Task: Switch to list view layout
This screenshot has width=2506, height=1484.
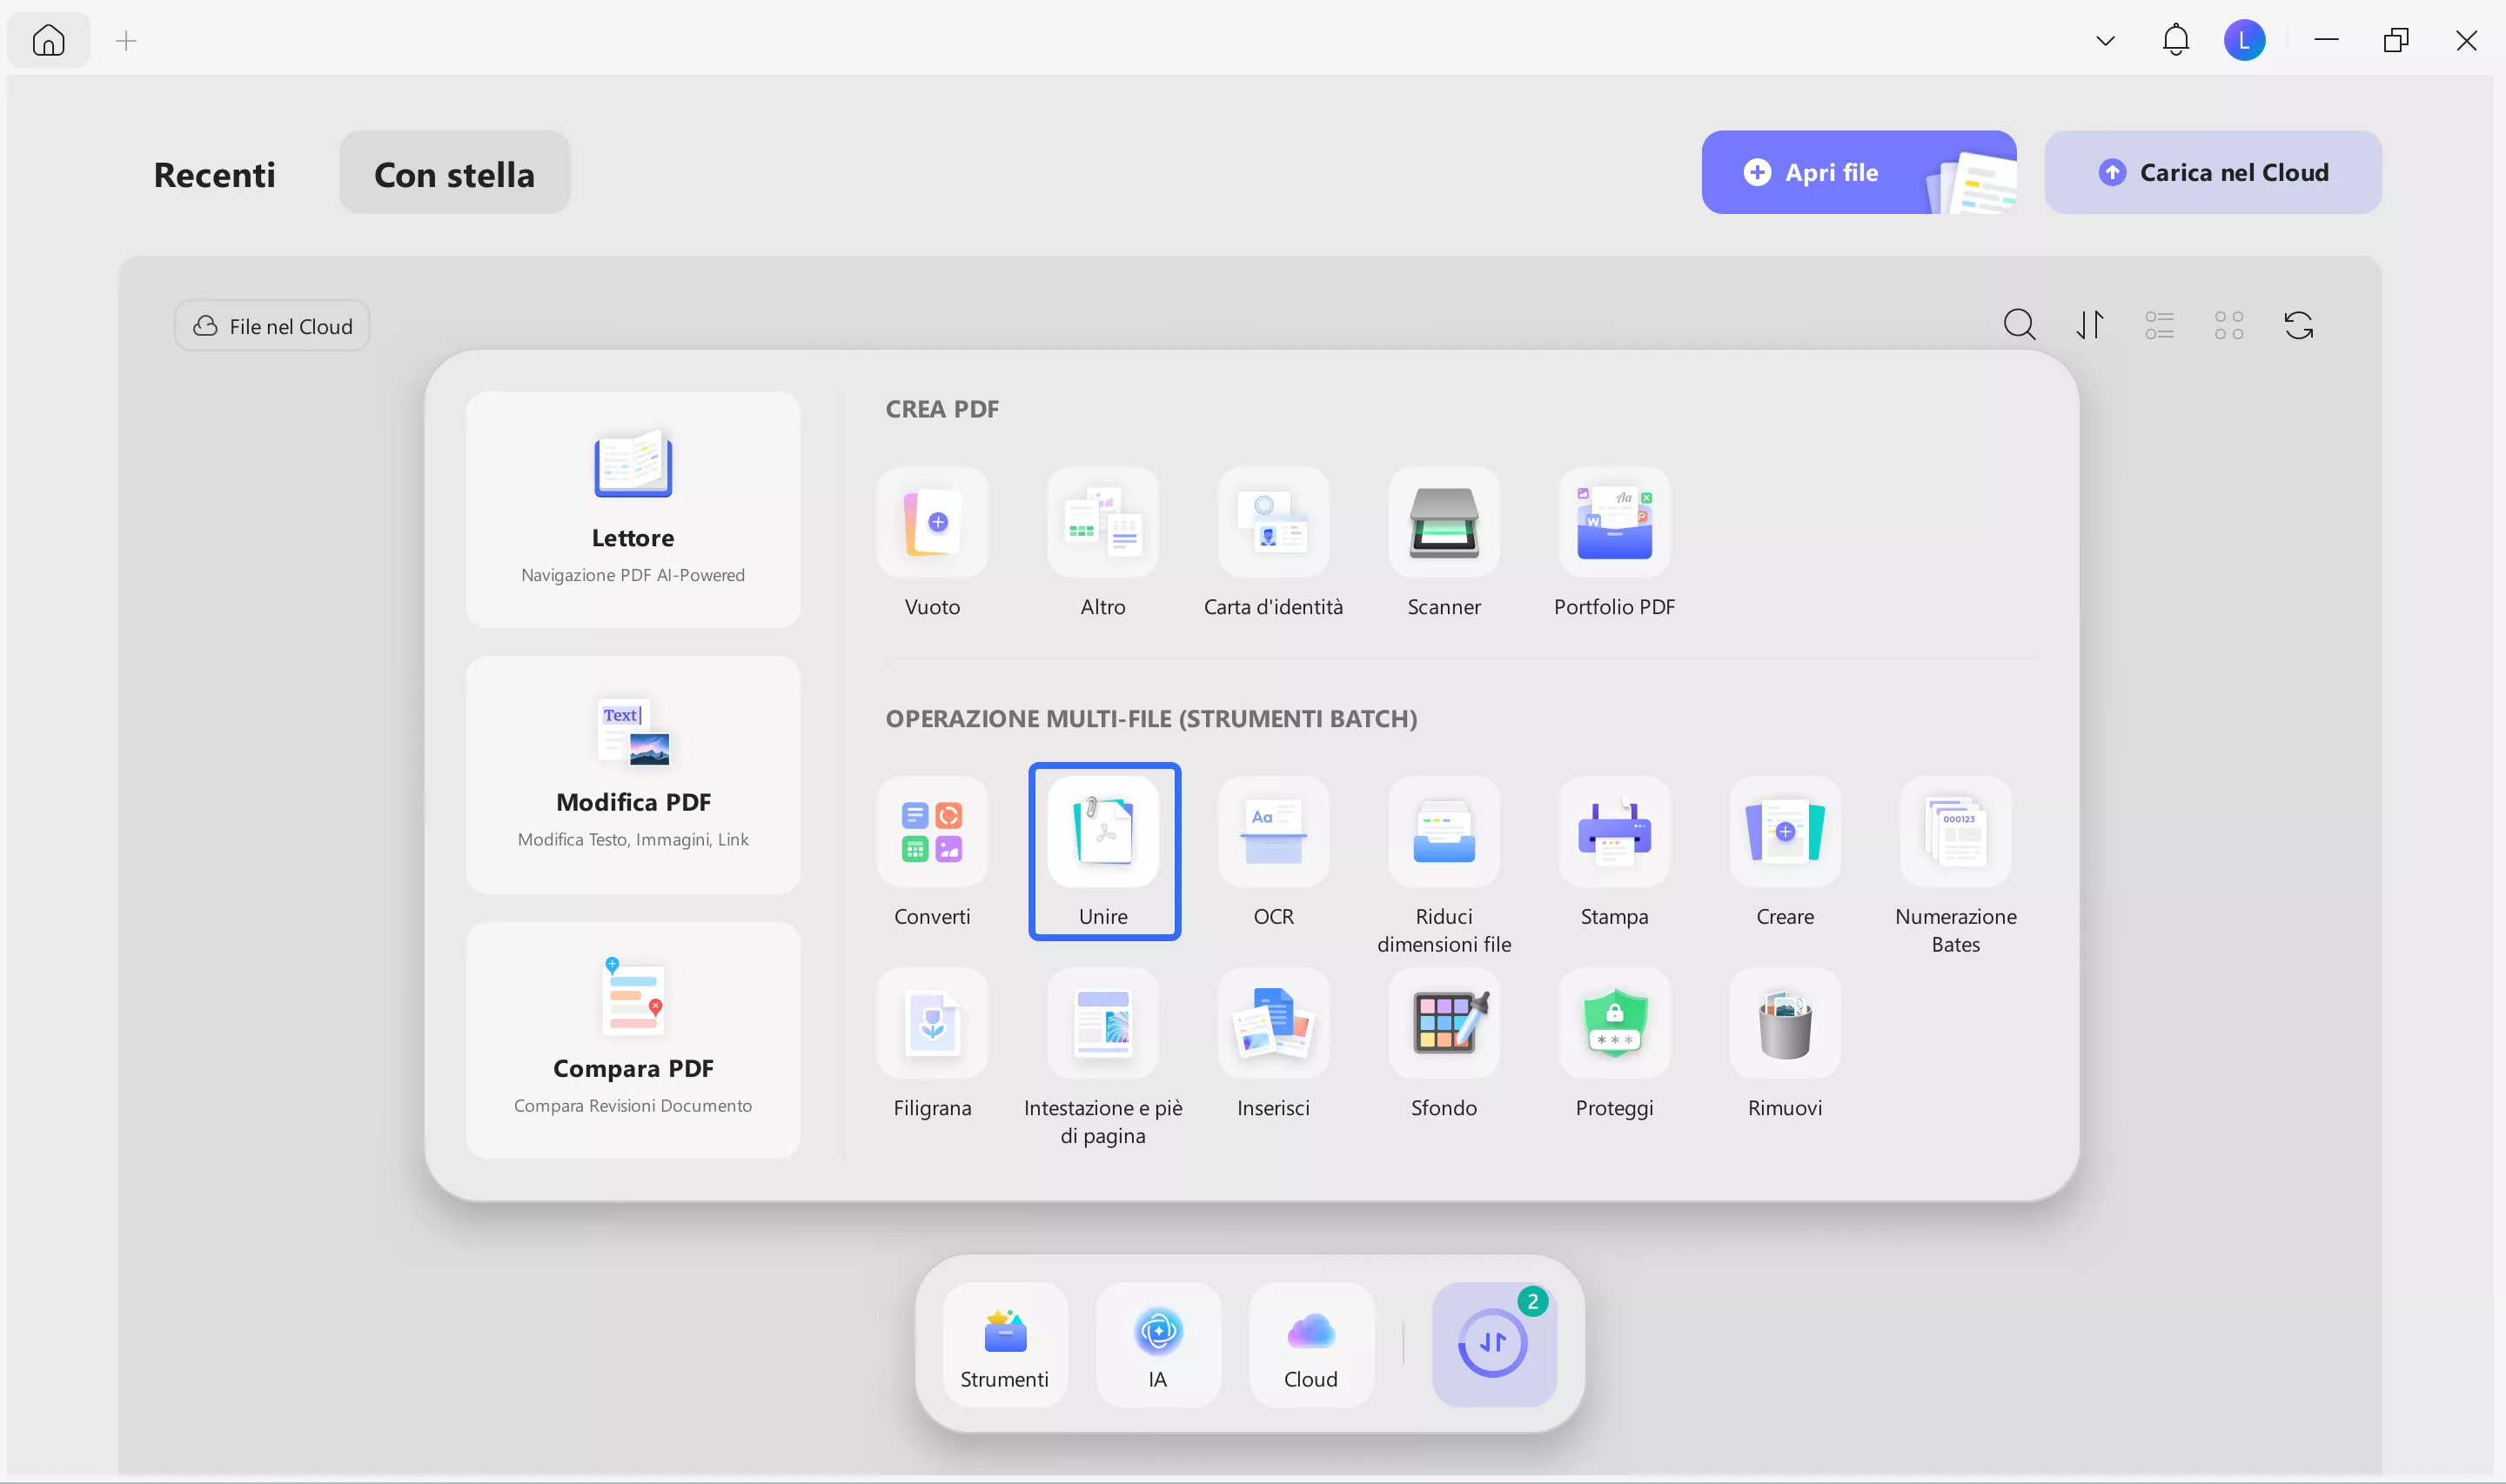Action: 2159,326
